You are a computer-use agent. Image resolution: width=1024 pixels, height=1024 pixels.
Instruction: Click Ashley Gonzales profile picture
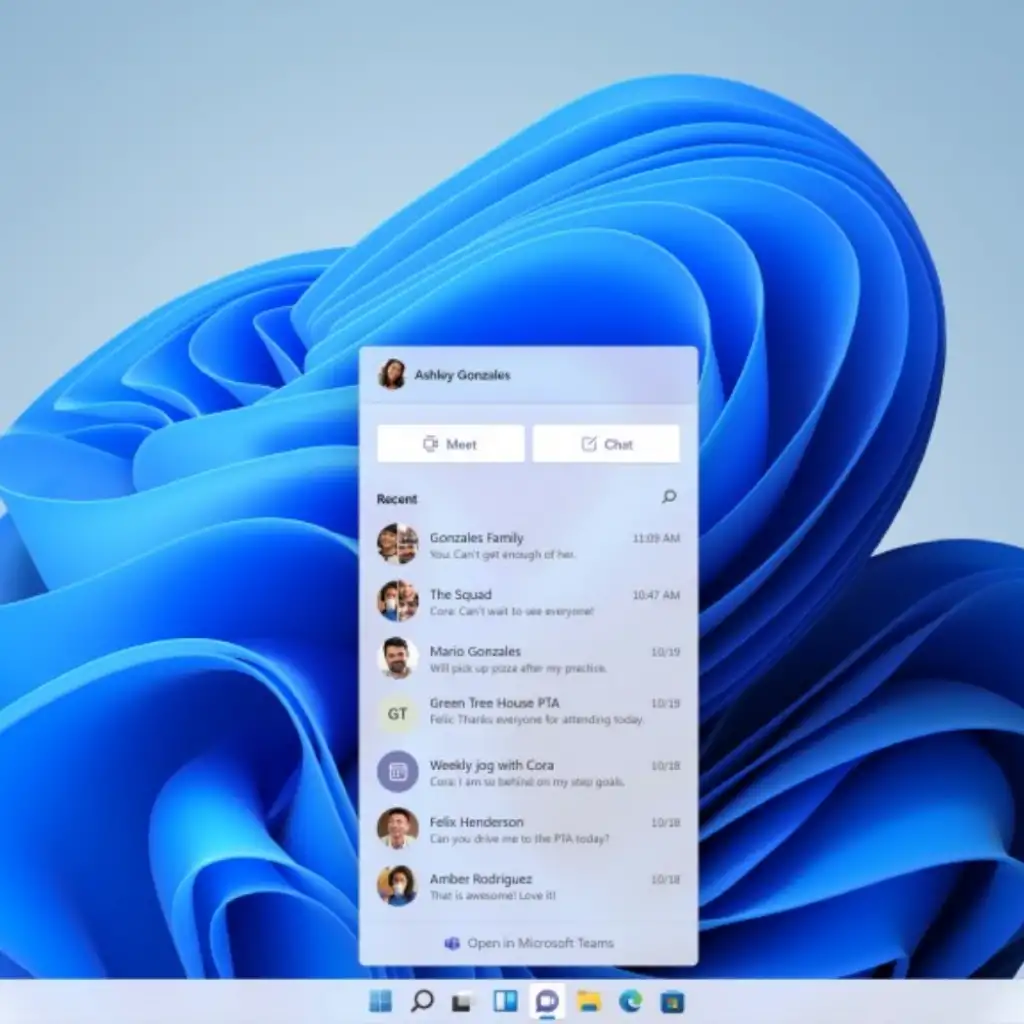(x=392, y=375)
